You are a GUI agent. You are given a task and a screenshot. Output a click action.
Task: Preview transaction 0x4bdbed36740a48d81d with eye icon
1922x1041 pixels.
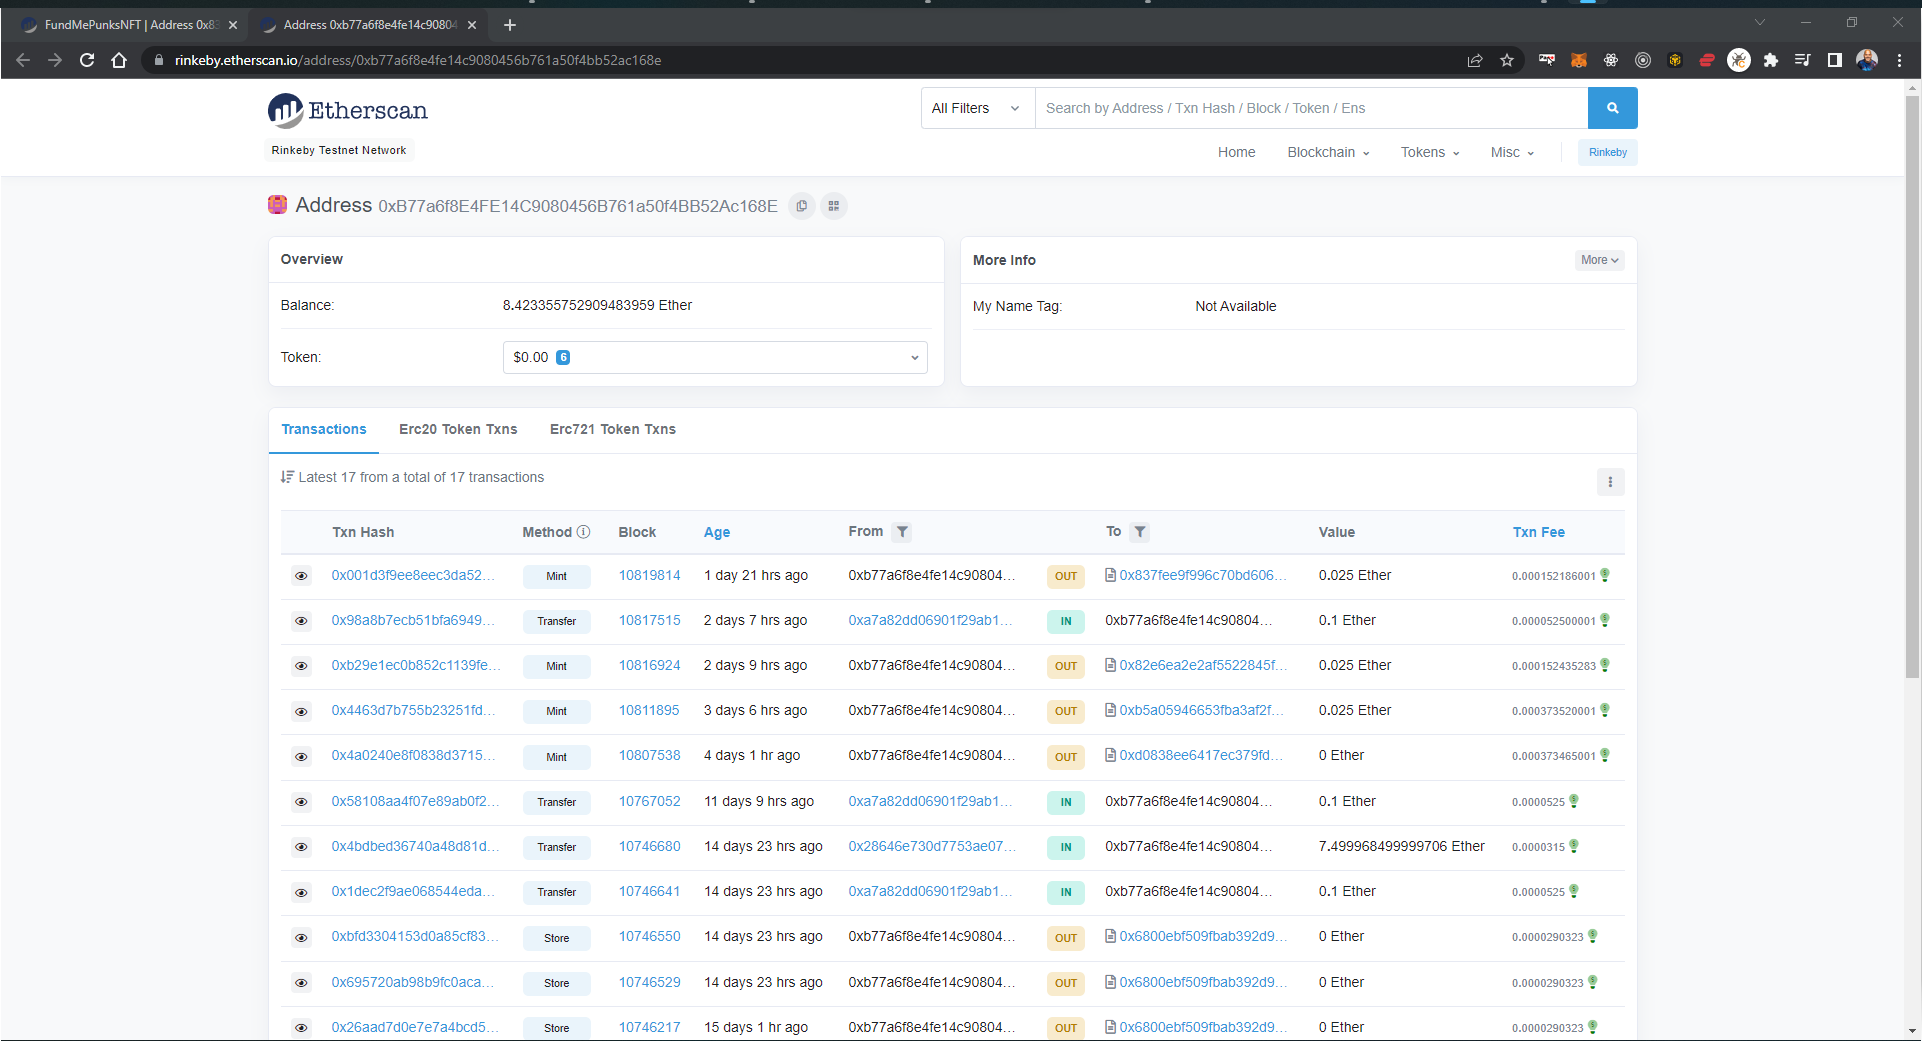point(301,847)
